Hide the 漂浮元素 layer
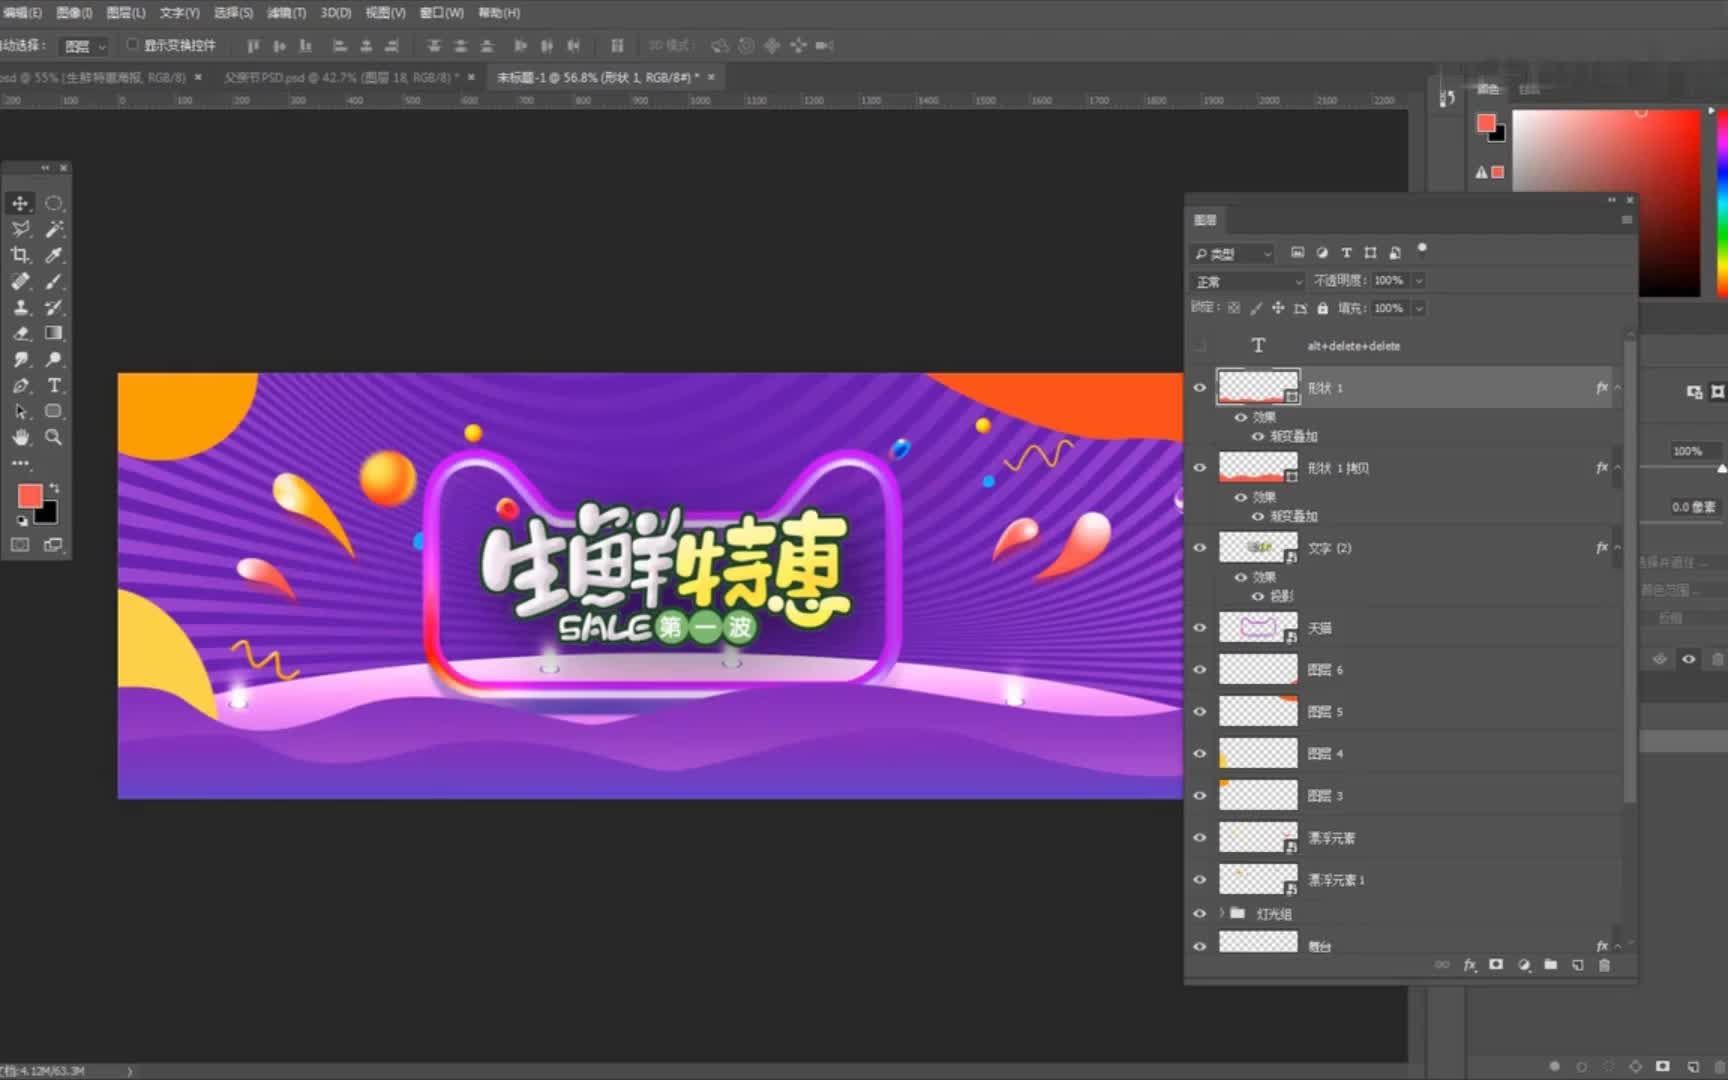 [1200, 838]
